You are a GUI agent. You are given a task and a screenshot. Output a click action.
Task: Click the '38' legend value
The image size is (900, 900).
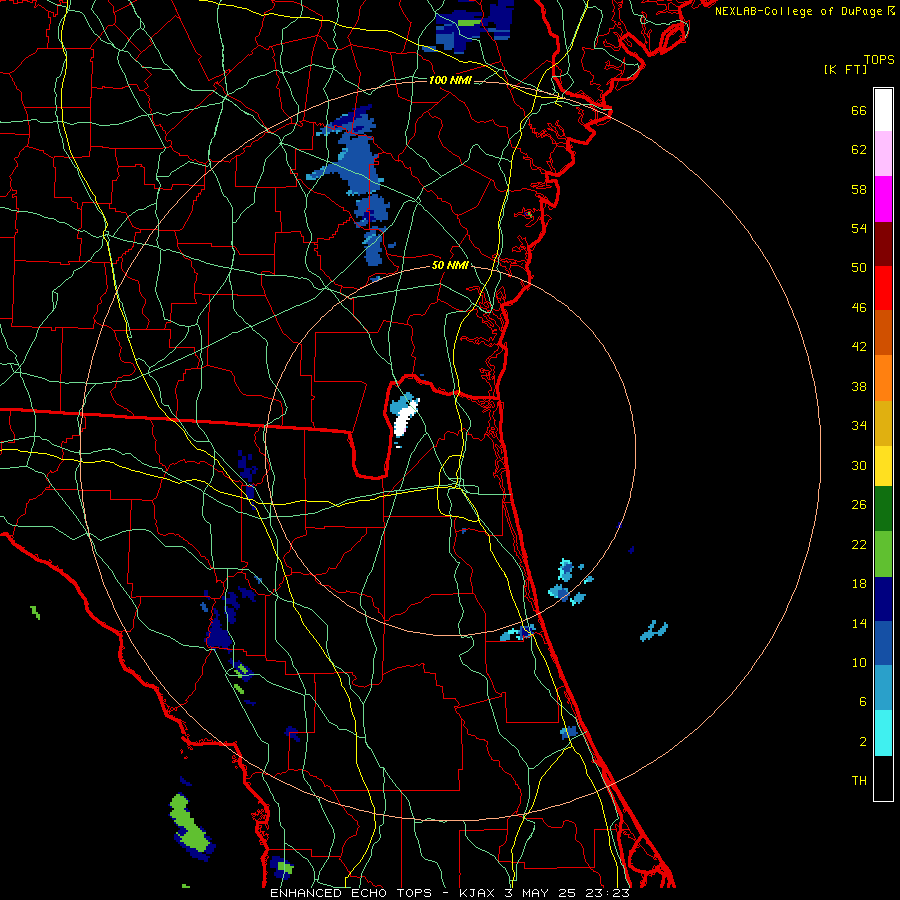[859, 387]
